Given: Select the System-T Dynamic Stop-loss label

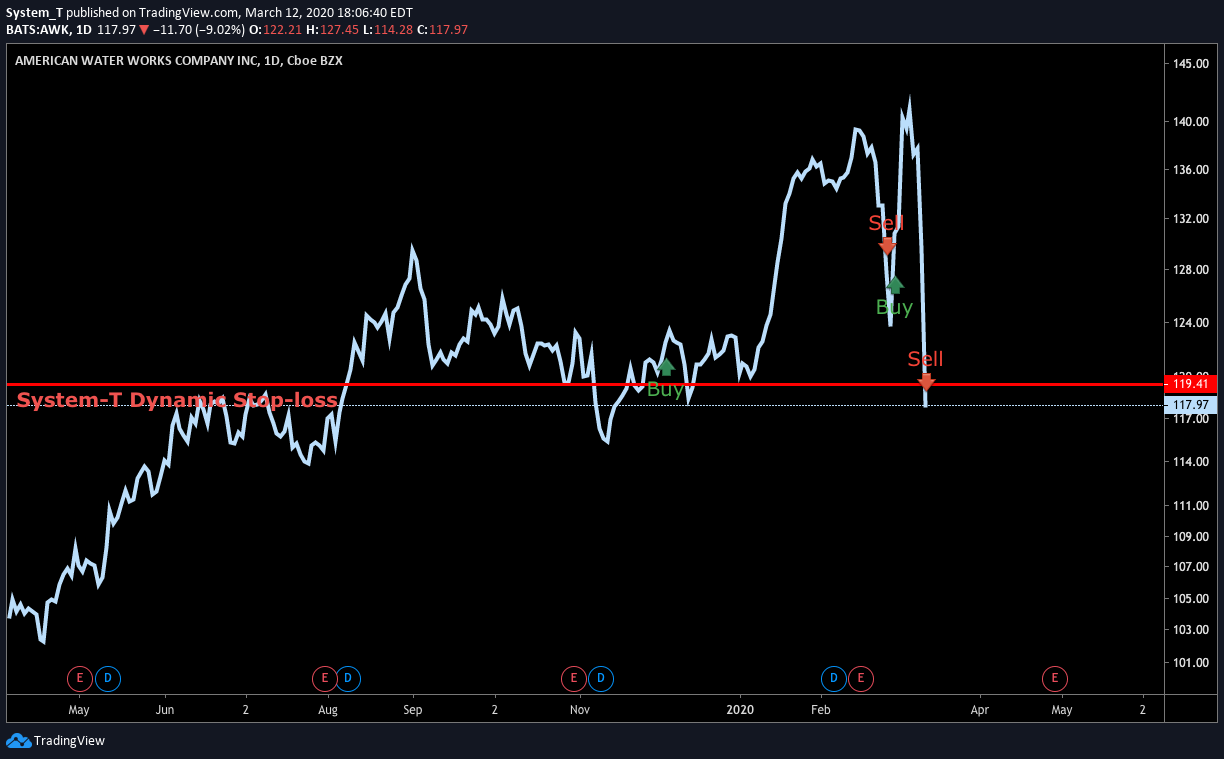Looking at the screenshot, I should (x=177, y=401).
